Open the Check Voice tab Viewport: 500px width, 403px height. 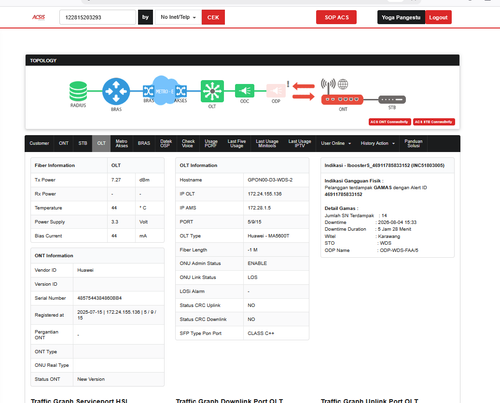(188, 143)
